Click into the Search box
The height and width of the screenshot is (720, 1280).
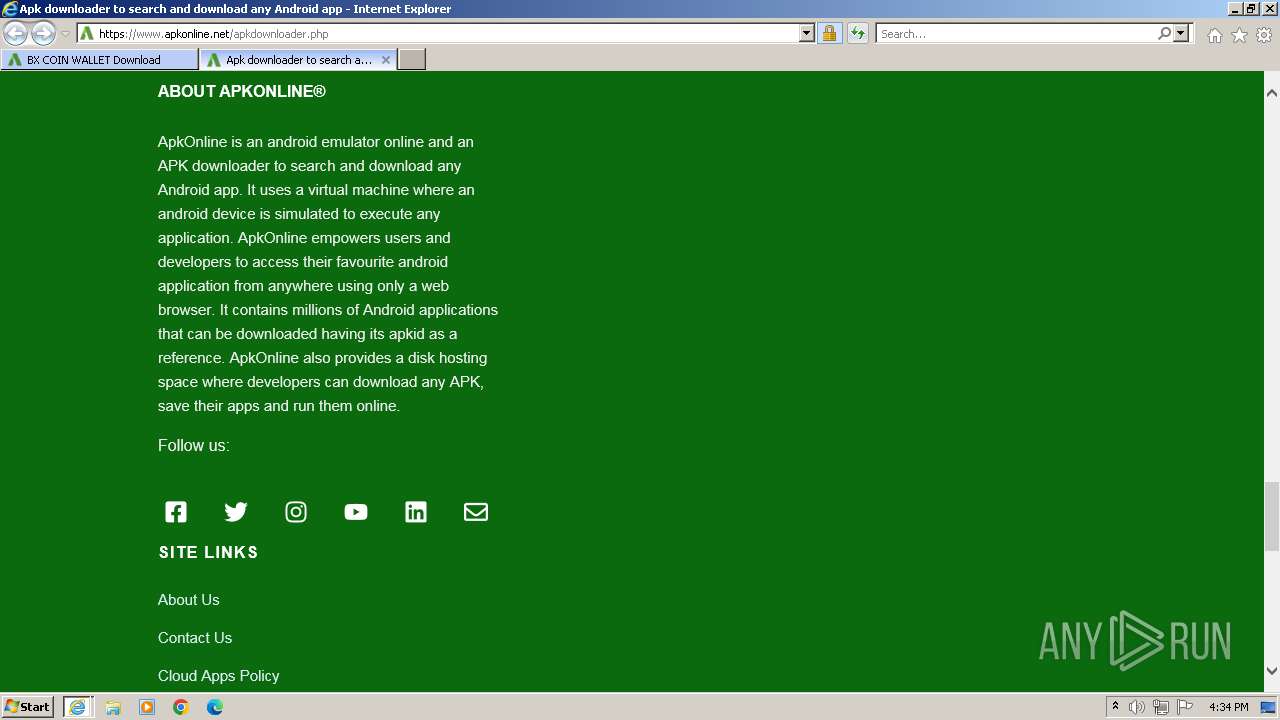click(x=1016, y=33)
